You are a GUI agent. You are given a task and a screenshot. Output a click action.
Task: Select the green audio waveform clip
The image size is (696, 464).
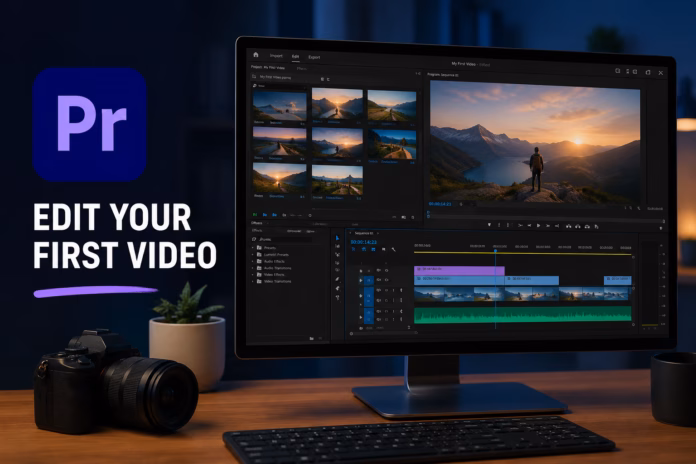(523, 315)
